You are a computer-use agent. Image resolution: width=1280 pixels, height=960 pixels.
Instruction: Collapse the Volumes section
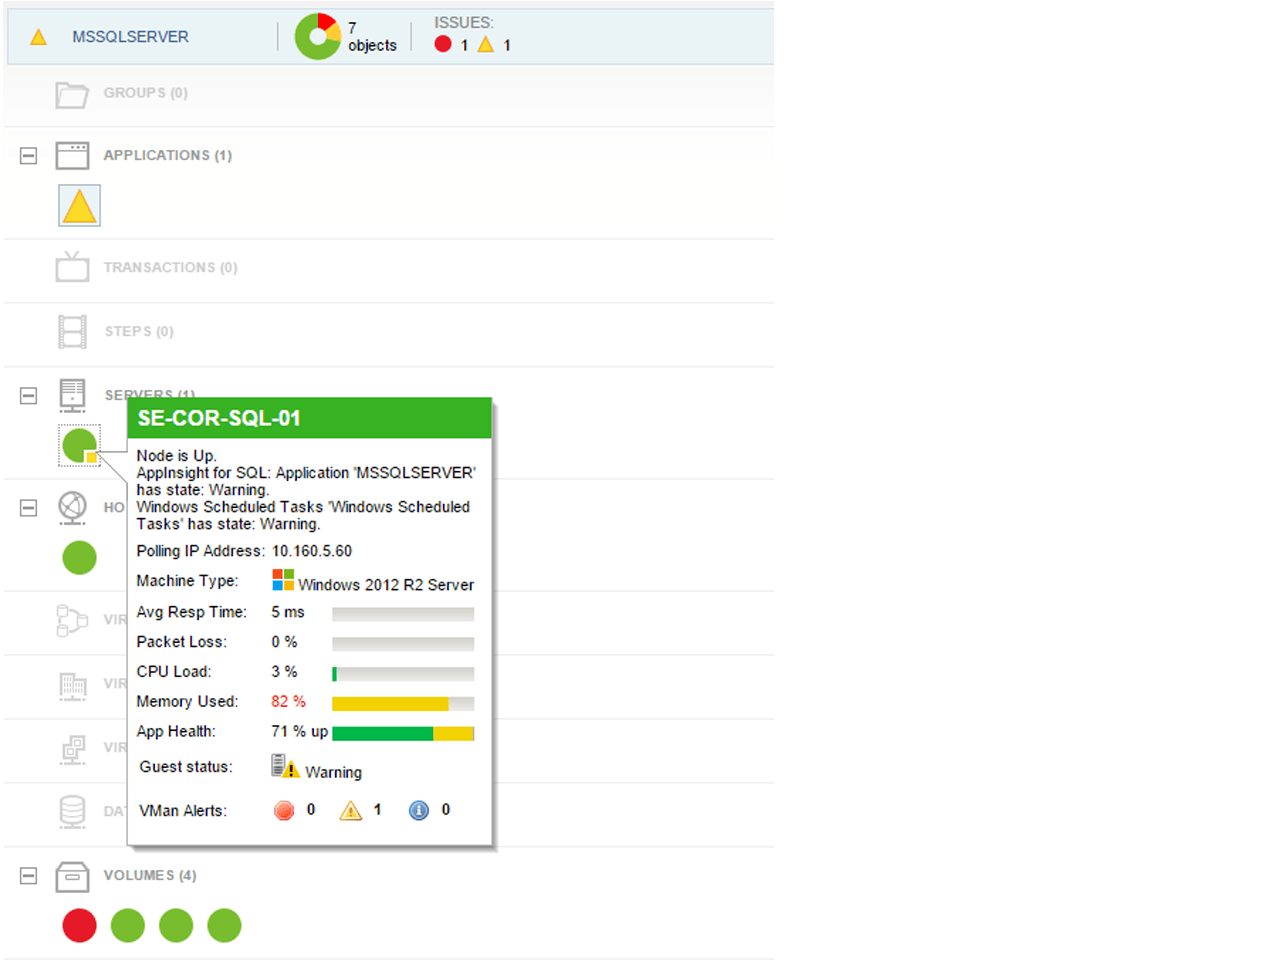29,876
